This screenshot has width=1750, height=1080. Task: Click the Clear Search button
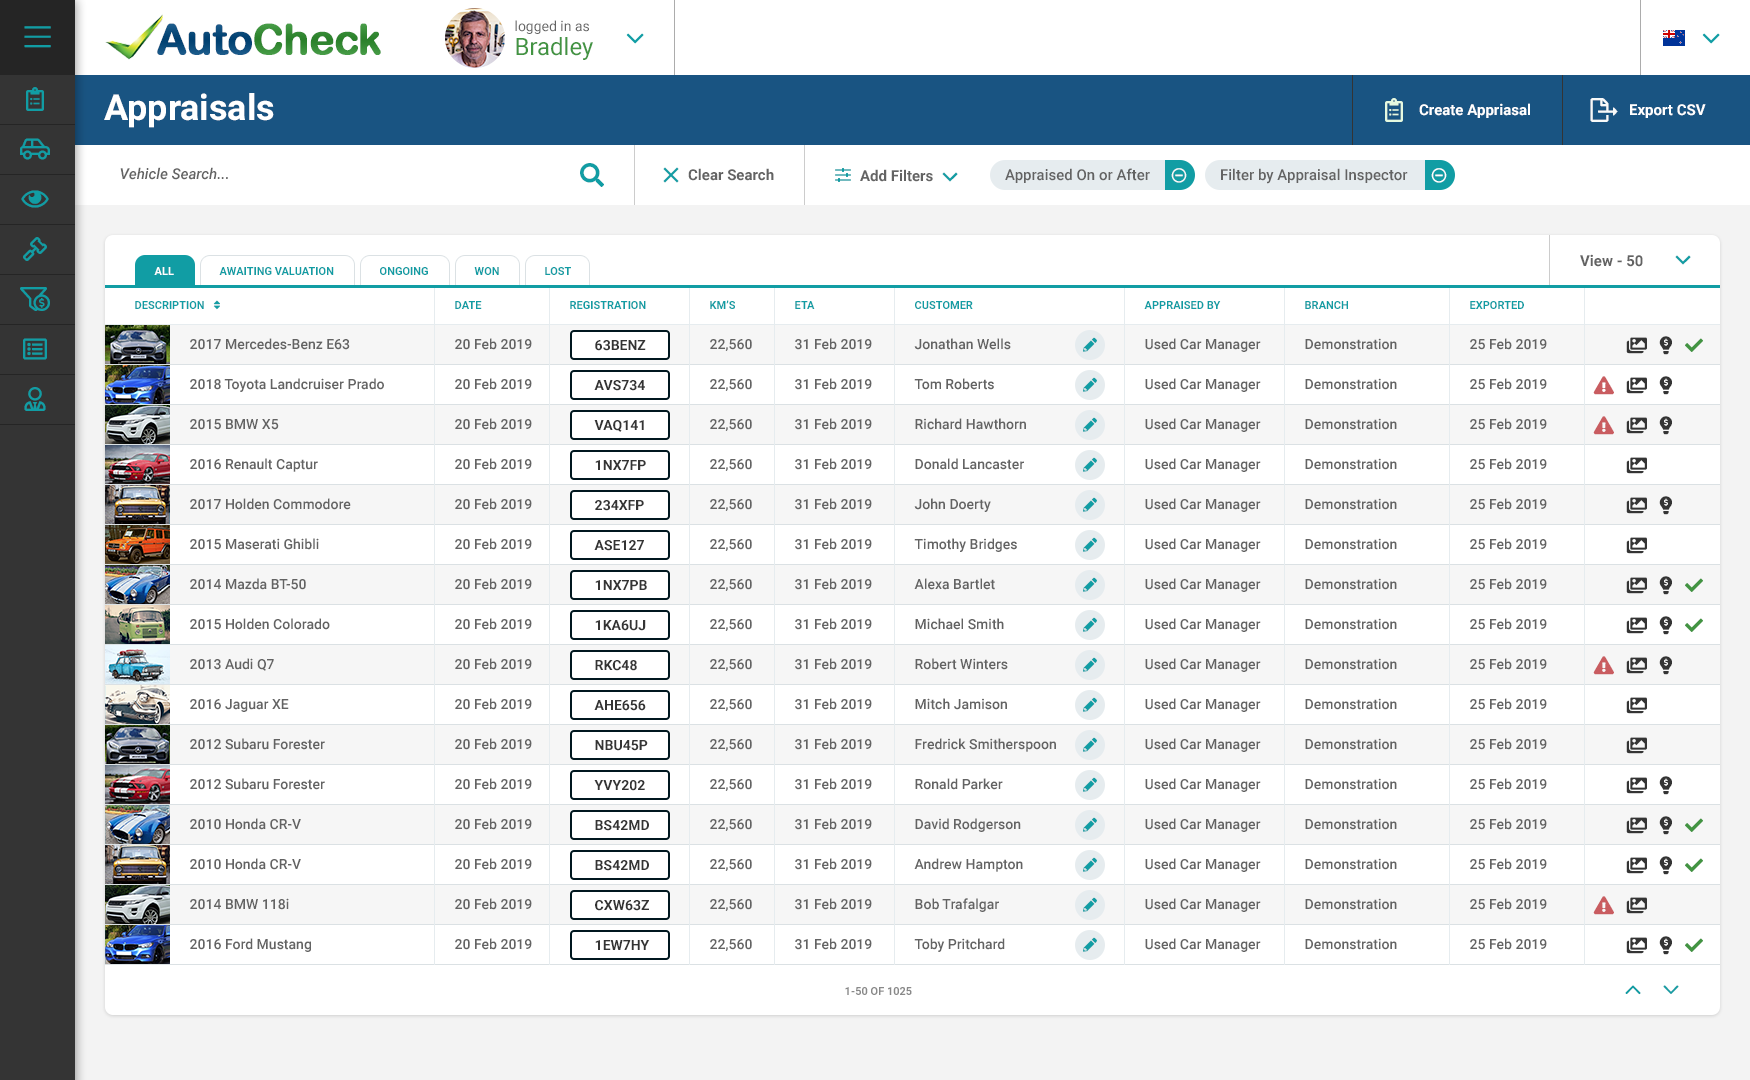(x=719, y=175)
